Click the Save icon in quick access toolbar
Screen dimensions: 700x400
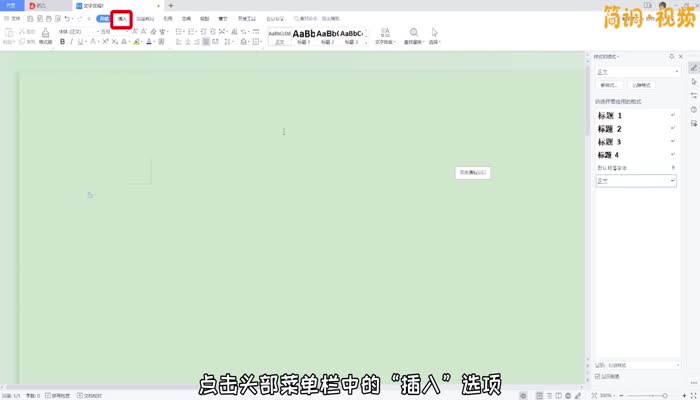tap(30, 19)
